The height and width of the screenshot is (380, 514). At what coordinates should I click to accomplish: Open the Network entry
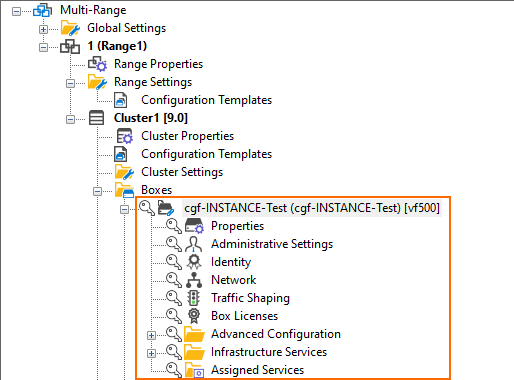234,280
